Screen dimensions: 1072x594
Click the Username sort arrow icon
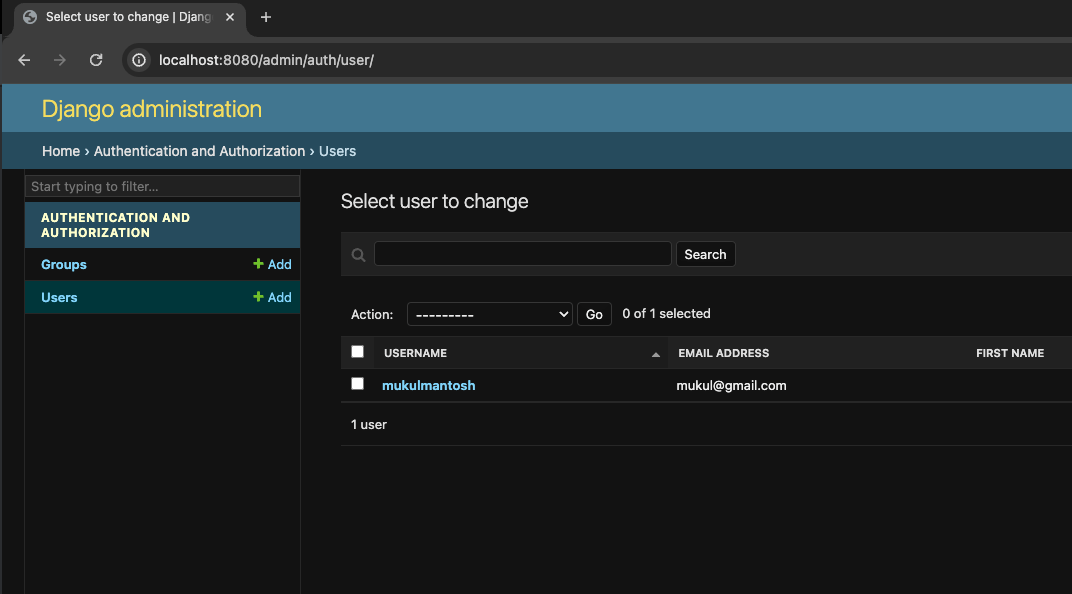(x=656, y=354)
